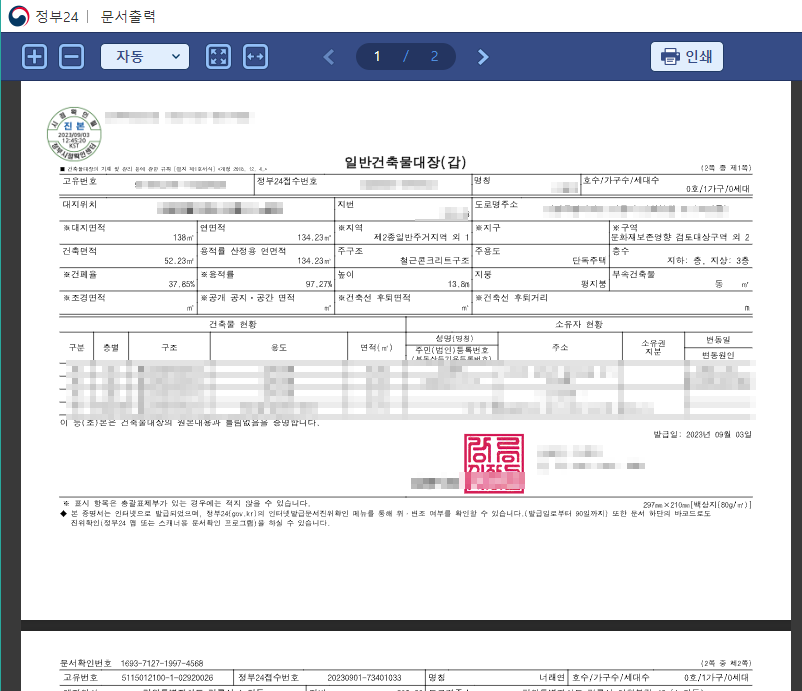Open the 자동 zoom level dropdown

point(145,56)
